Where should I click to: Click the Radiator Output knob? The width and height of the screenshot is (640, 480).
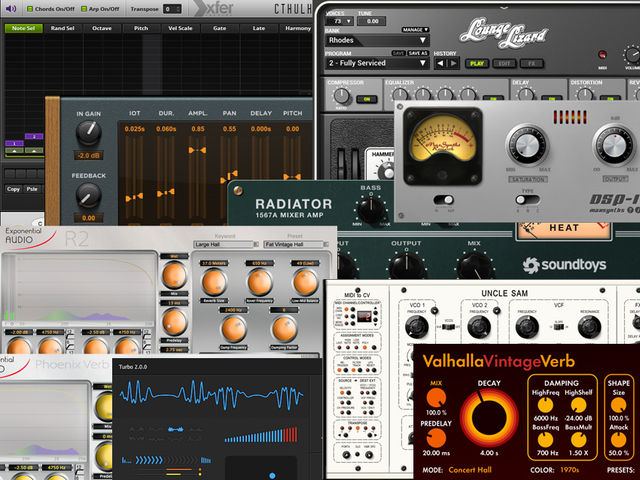[x=407, y=266]
